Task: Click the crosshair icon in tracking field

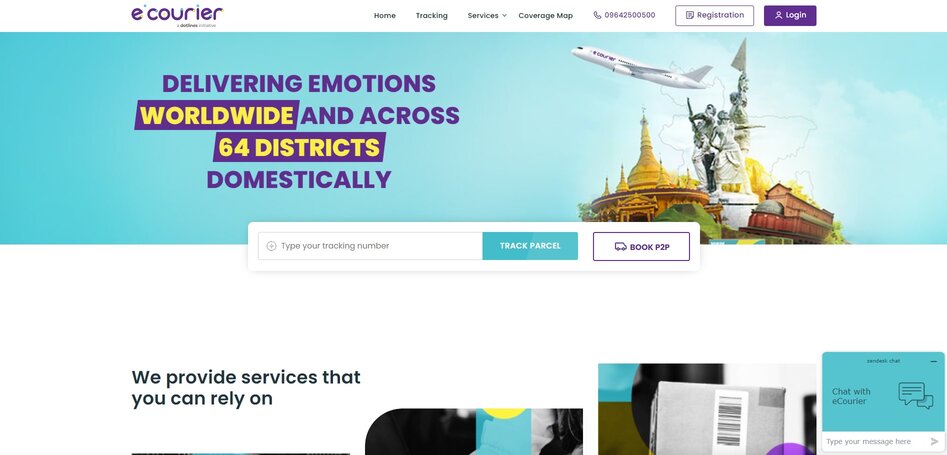Action: (271, 246)
